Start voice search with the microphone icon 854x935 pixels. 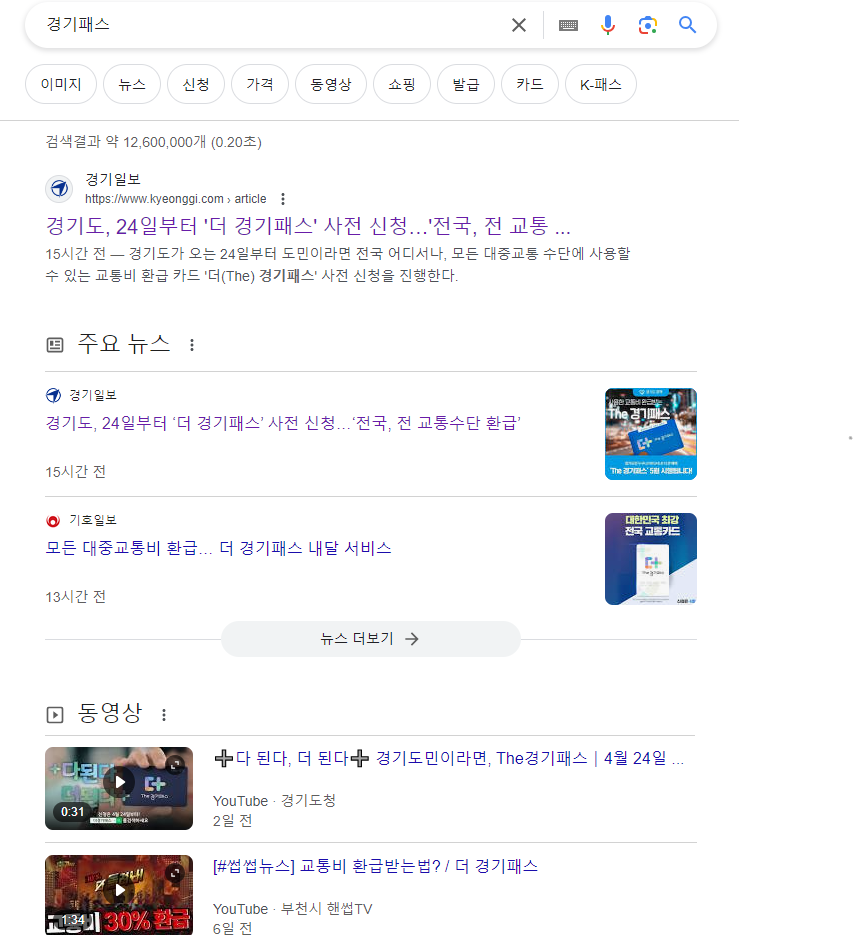point(608,25)
